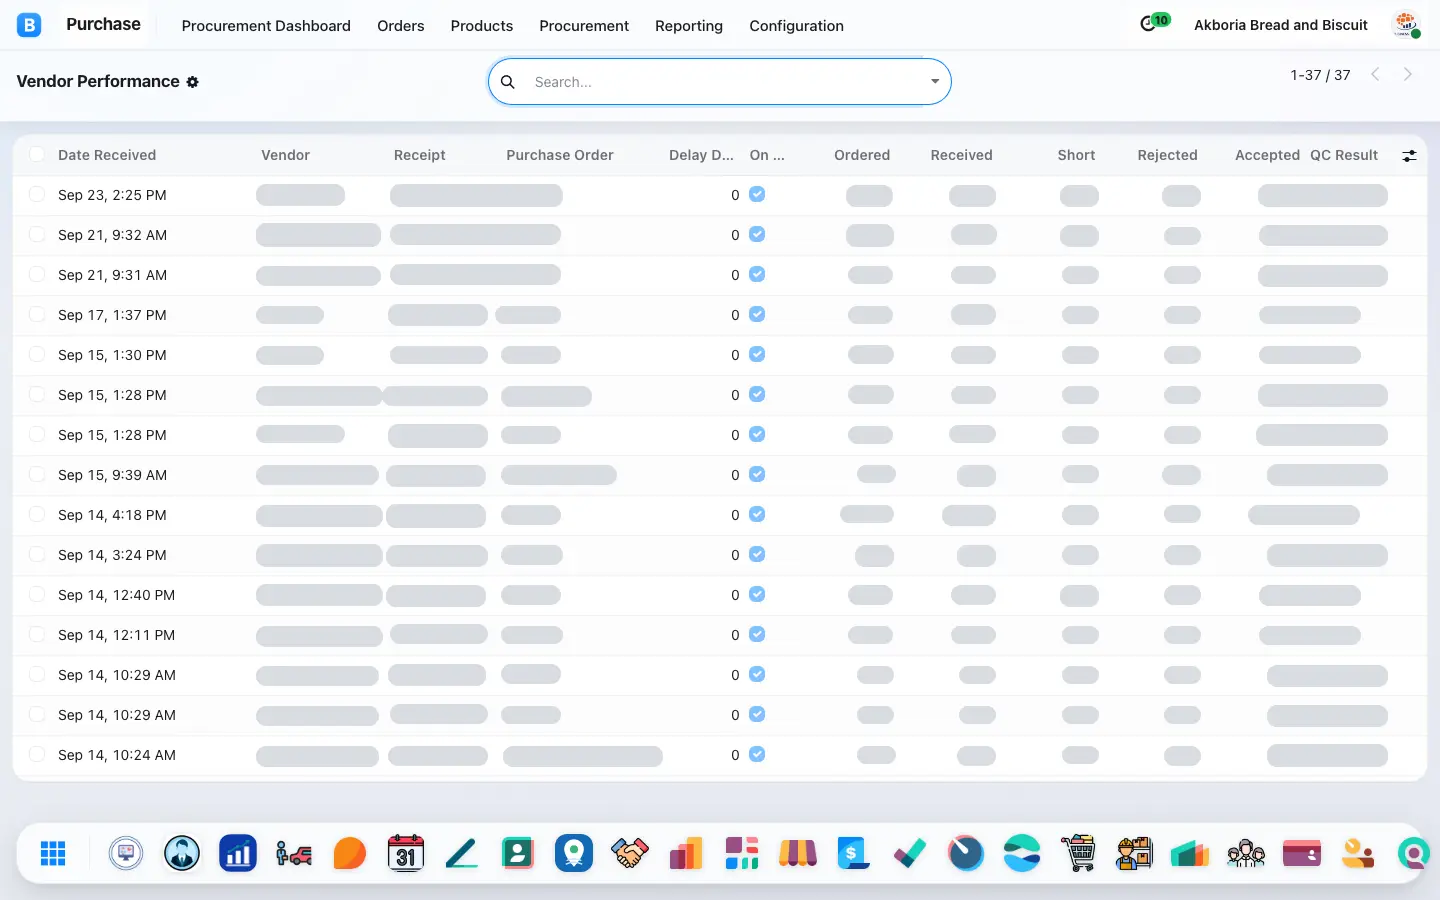Sort by Purchase Order column header
The height and width of the screenshot is (900, 1440).
point(560,155)
